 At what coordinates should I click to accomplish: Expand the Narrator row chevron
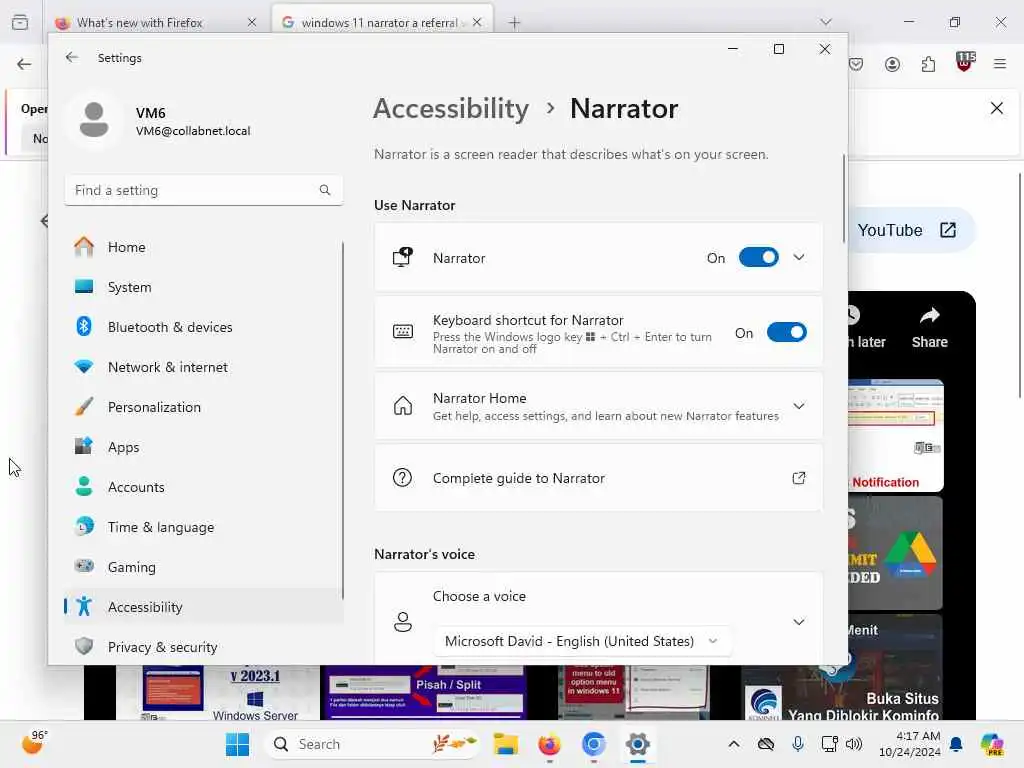tap(799, 257)
